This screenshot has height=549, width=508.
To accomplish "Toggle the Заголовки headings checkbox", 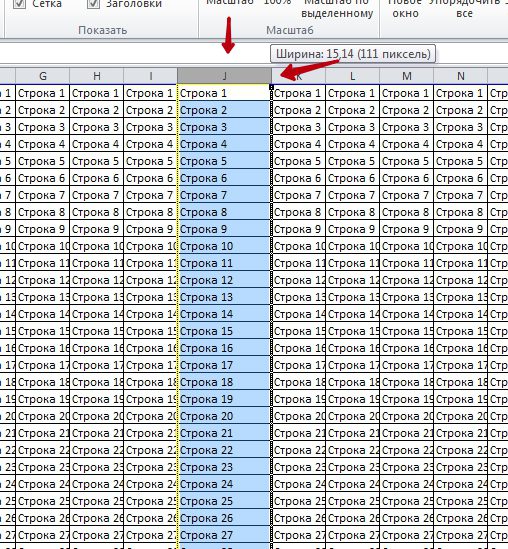I will click(x=93, y=4).
